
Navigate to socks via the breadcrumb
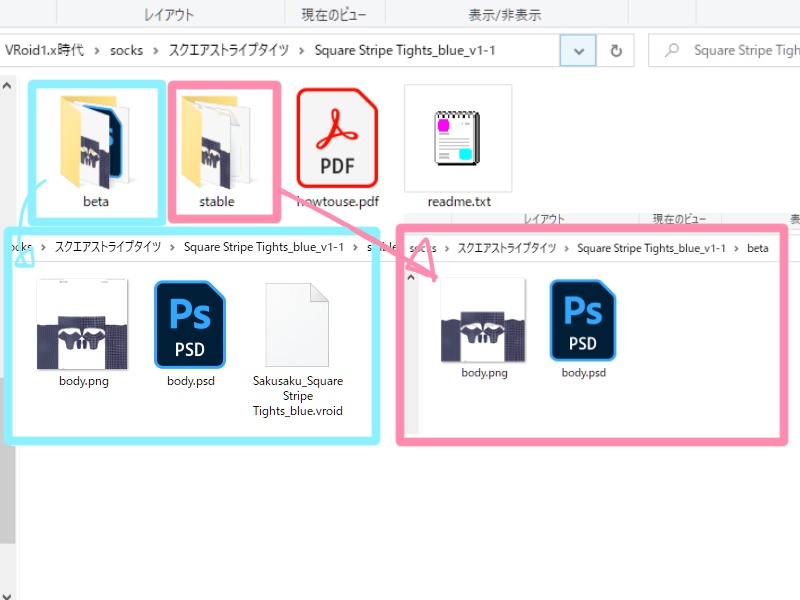126,49
